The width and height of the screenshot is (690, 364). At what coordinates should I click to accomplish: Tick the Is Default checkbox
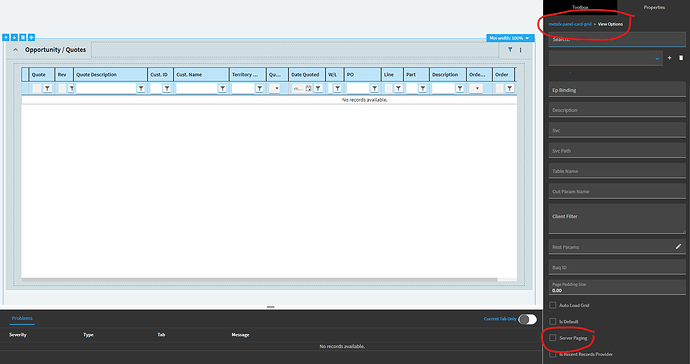[553, 321]
